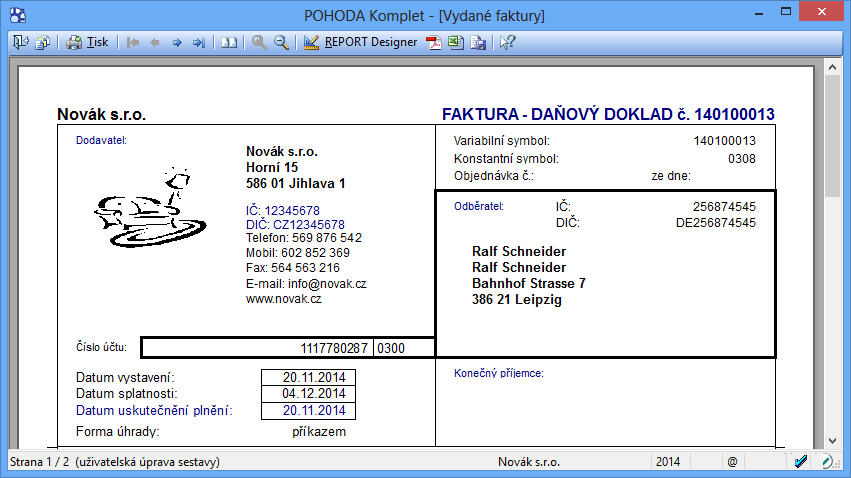Export the invoice to PDF
This screenshot has width=851, height=478.
[x=434, y=42]
